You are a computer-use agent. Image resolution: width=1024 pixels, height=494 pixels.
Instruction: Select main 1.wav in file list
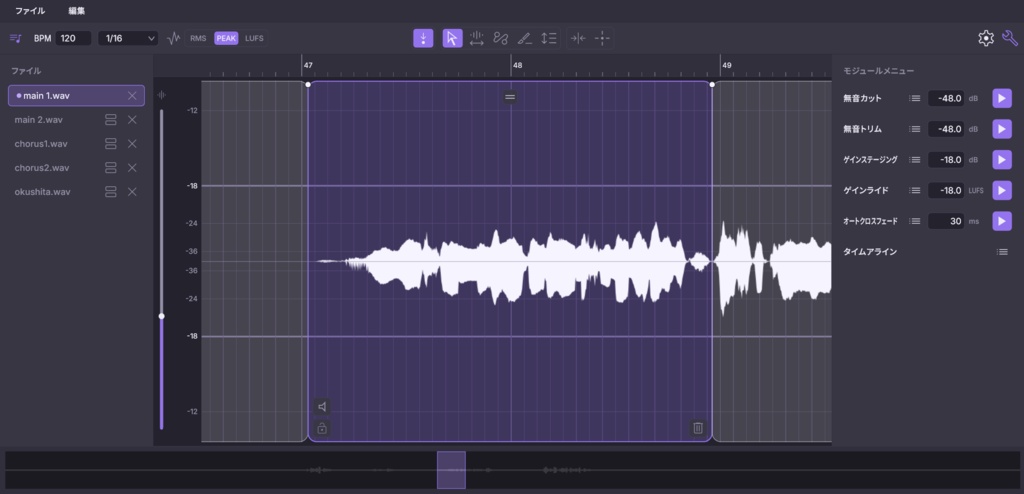76,95
